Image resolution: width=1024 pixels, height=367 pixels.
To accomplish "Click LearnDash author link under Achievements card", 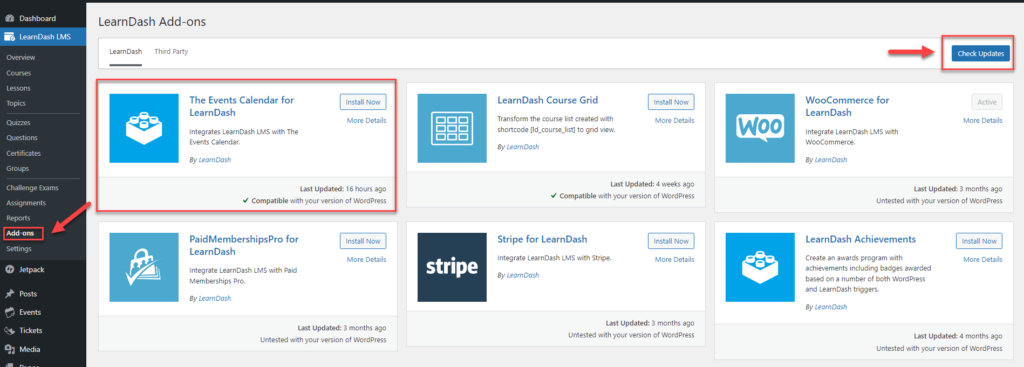I will 831,307.
